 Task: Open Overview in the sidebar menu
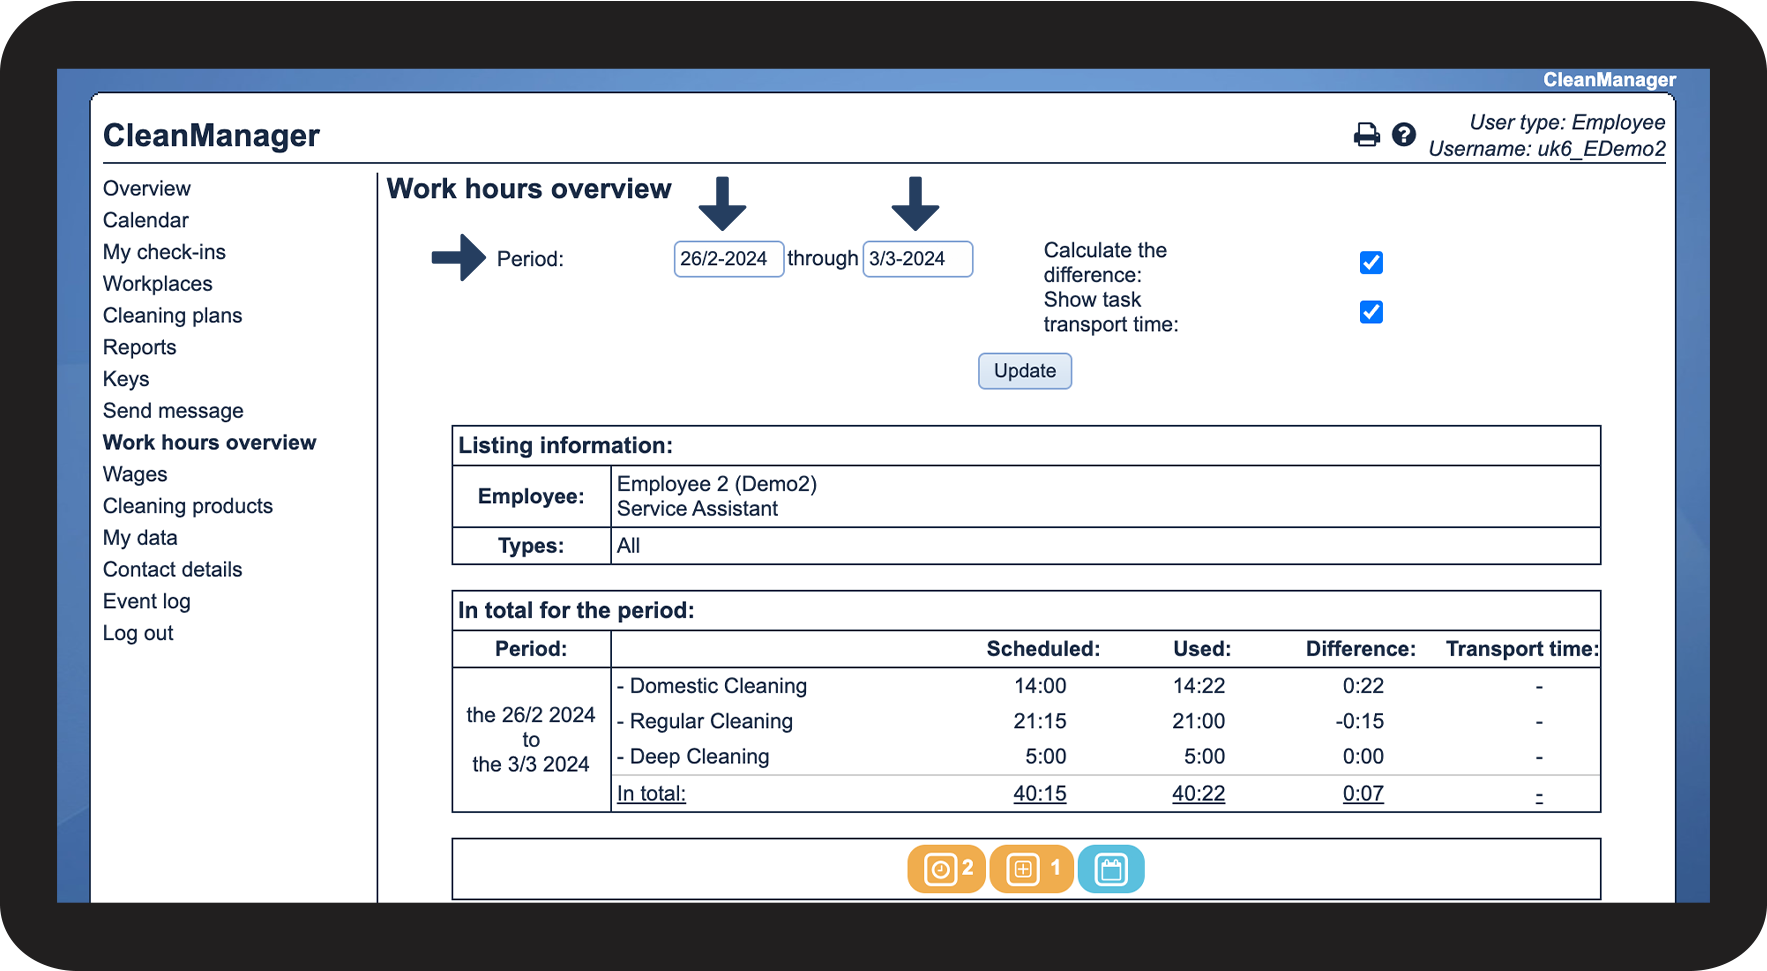tap(146, 189)
